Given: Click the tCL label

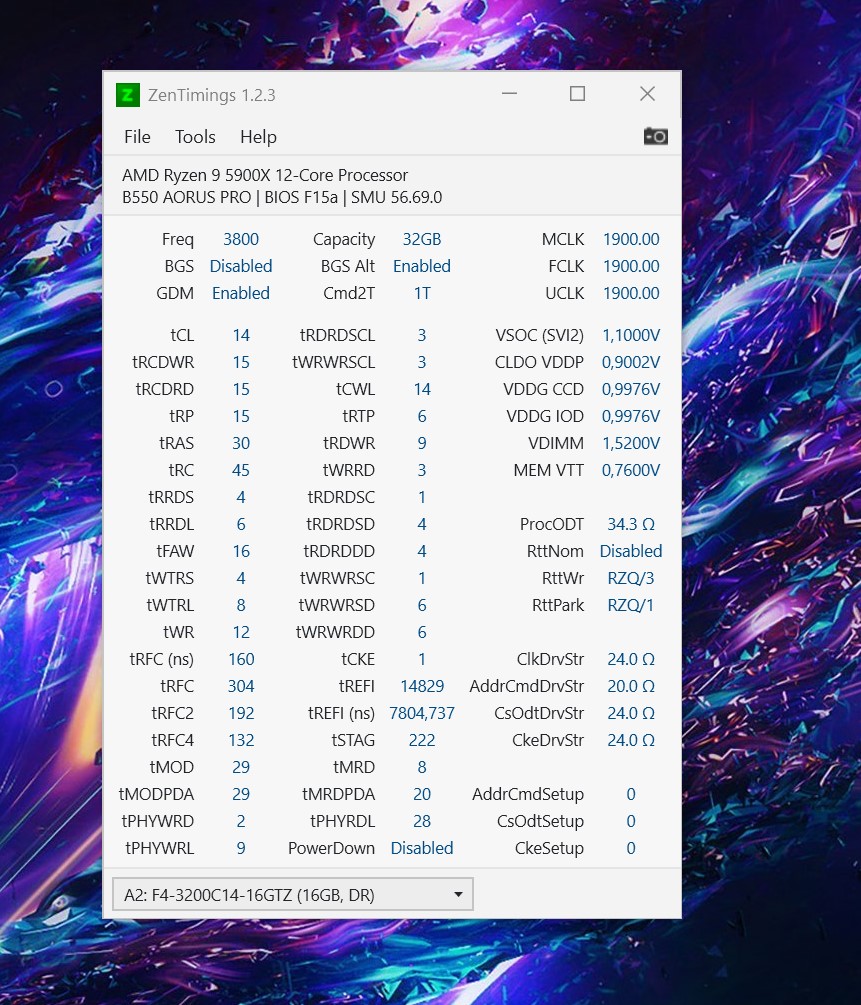Looking at the screenshot, I should pos(181,335).
